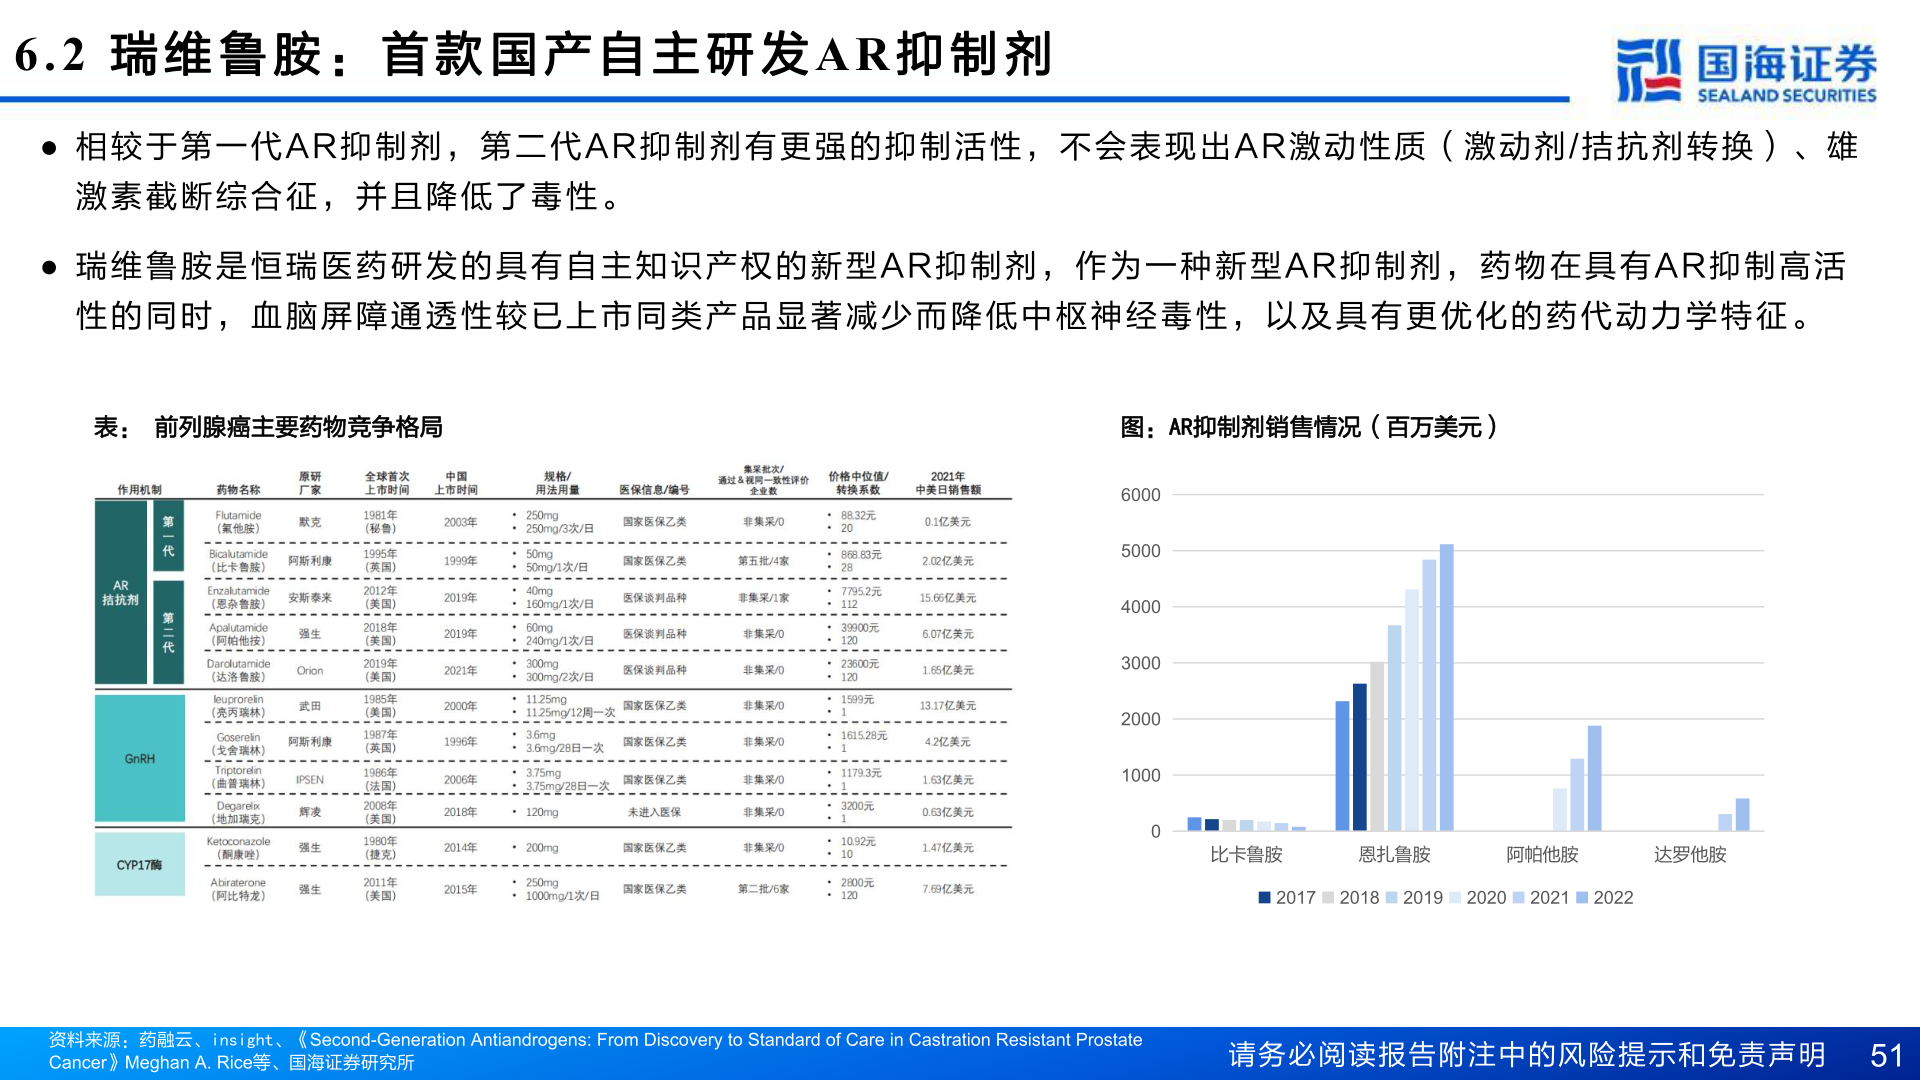
Task: Click the 第二批/6家 procurement cell
Action: pos(764,889)
